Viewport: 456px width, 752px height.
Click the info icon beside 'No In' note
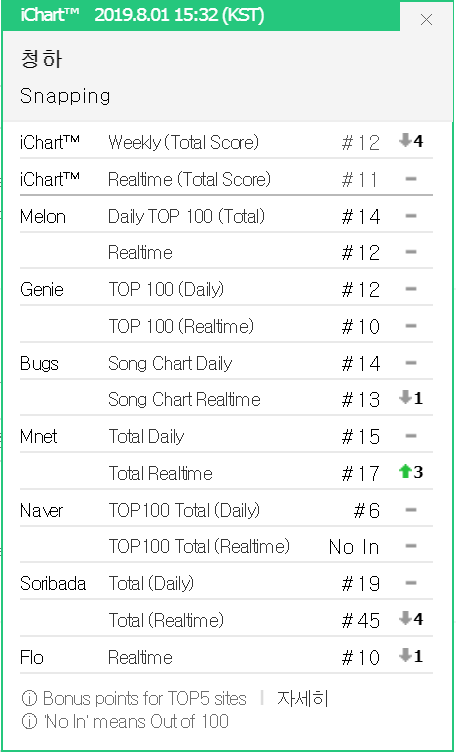[29, 721]
